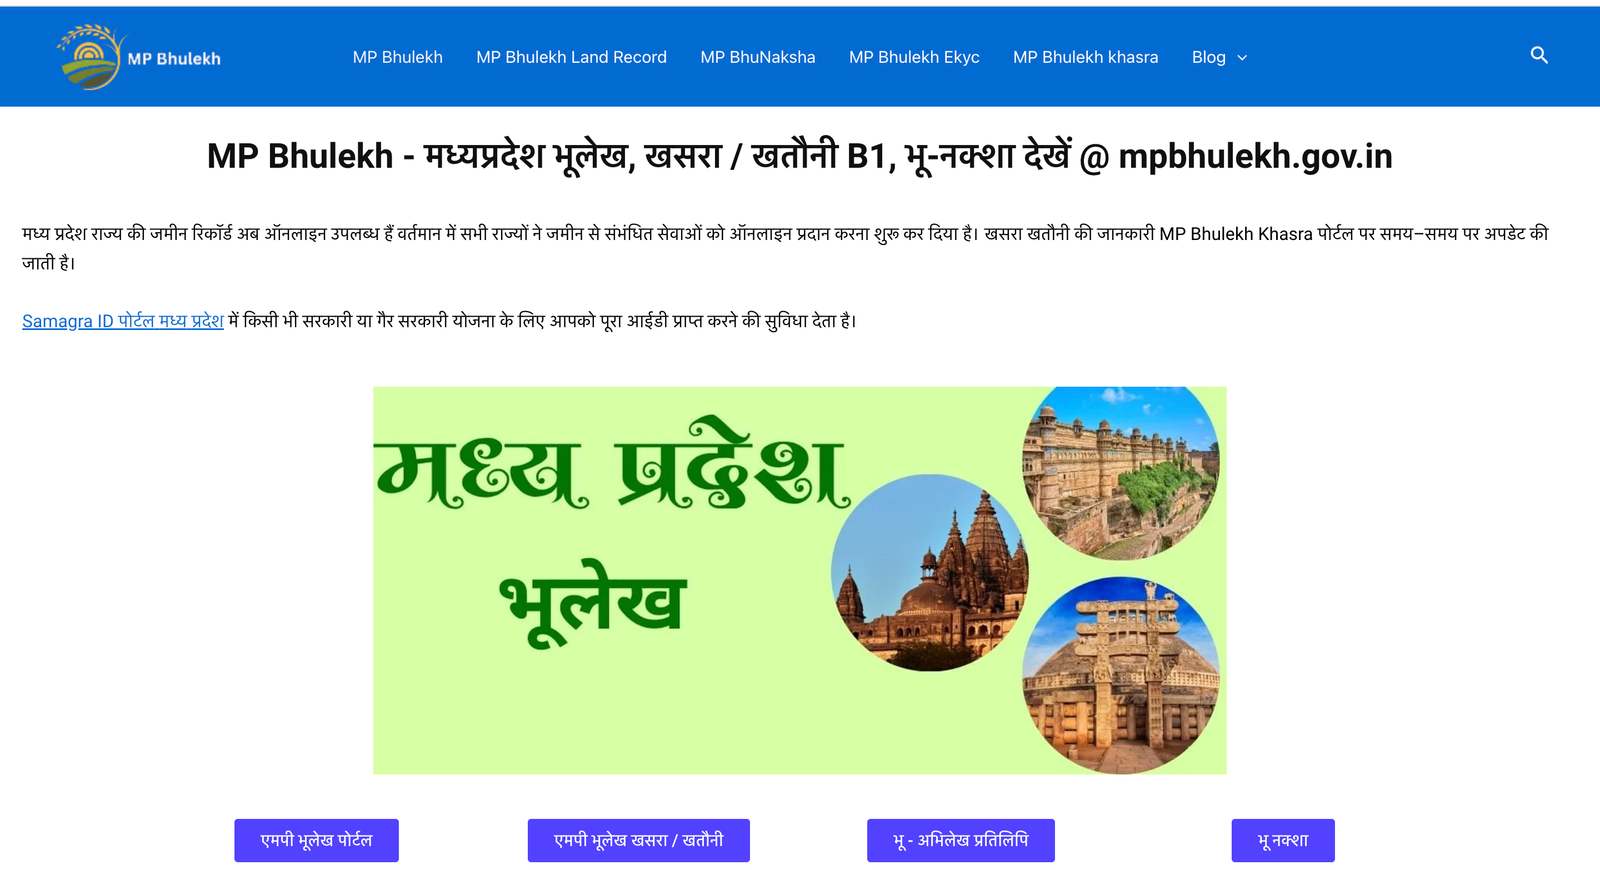The width and height of the screenshot is (1600, 870).
Task: Select MP Bhulekh Ekyc in navigation
Action: click(x=914, y=57)
